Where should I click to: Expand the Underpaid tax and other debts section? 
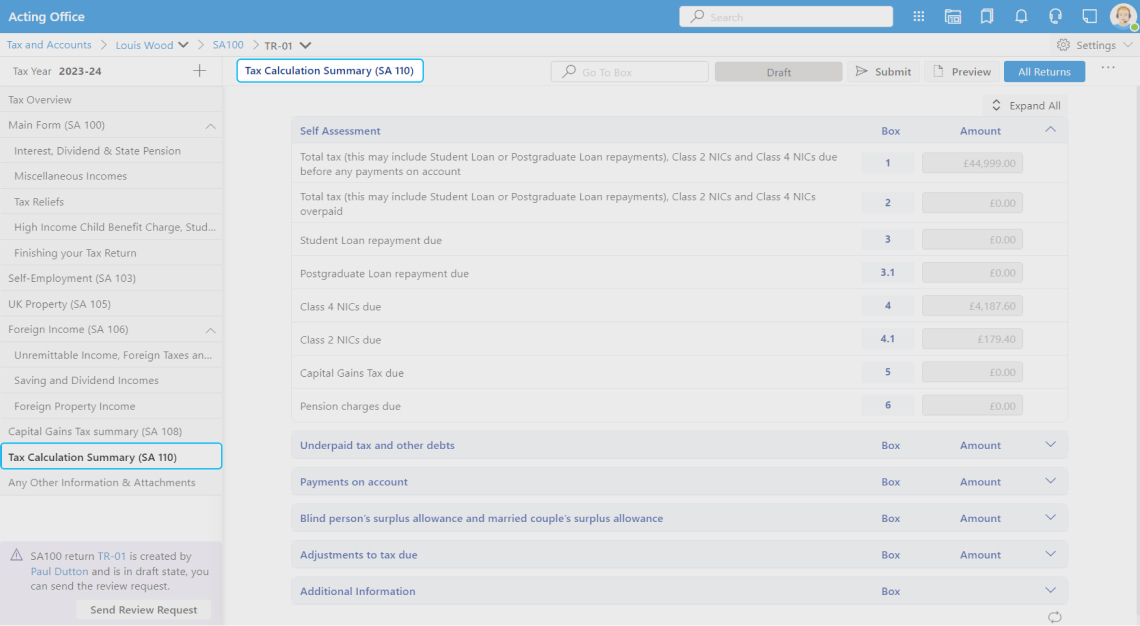pyautogui.click(x=1050, y=445)
